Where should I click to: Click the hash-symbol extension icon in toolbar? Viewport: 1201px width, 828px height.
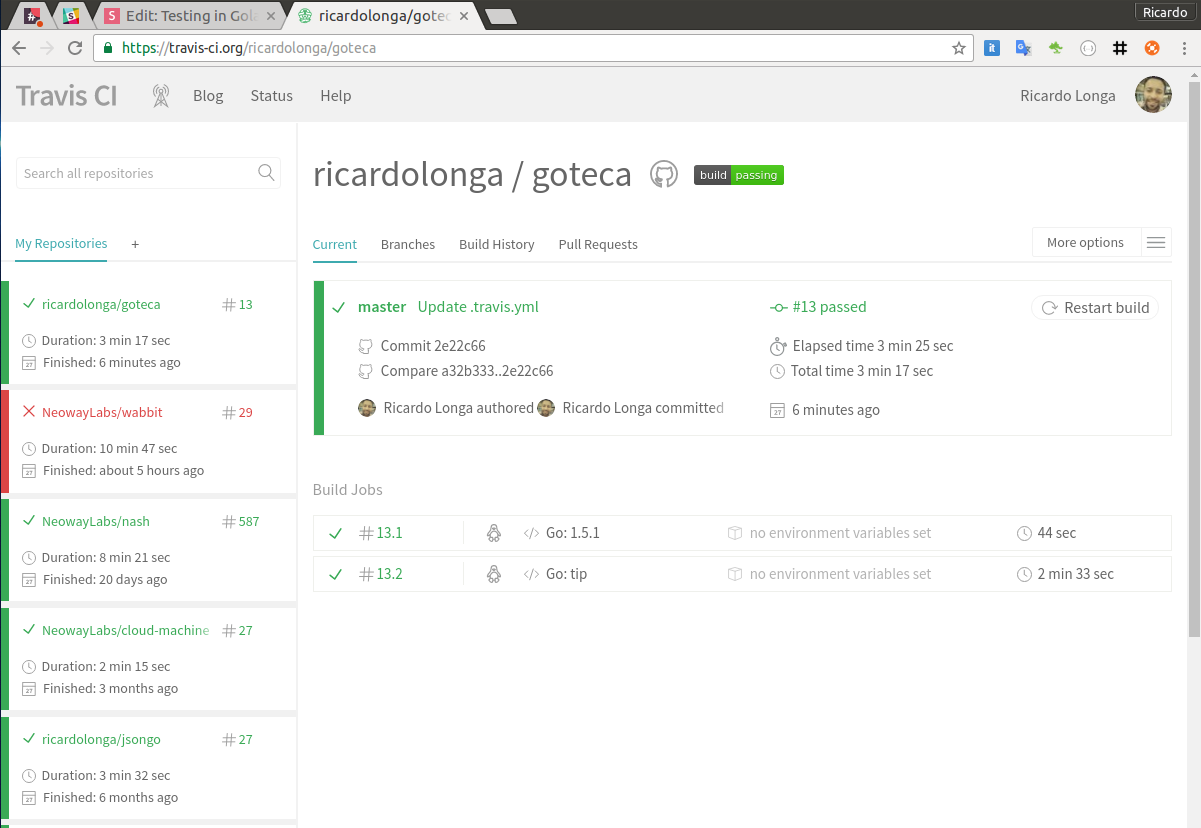tap(1120, 48)
